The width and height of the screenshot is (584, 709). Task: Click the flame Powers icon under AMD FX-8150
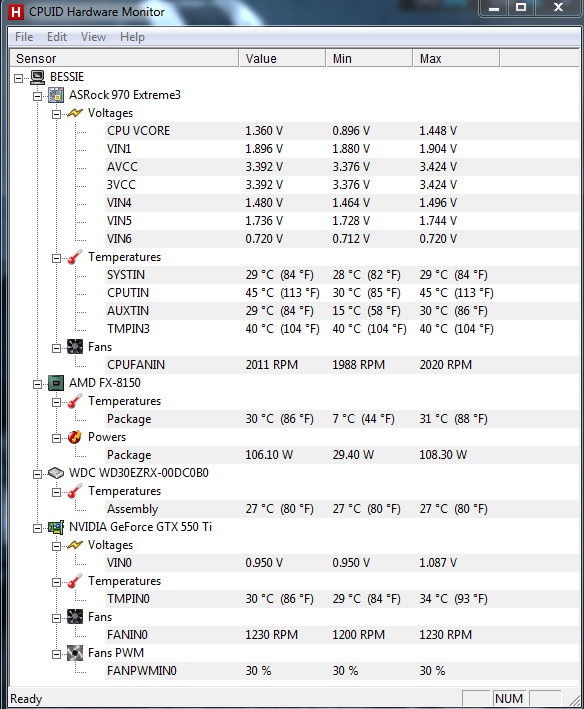click(x=75, y=437)
